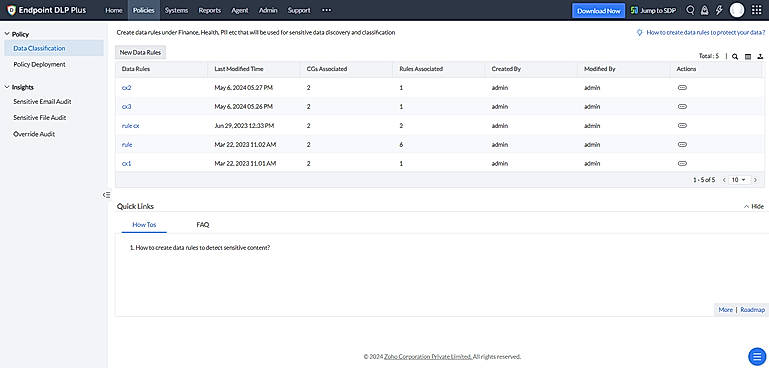Click Jump to SDP
769x368 pixels.
click(653, 10)
